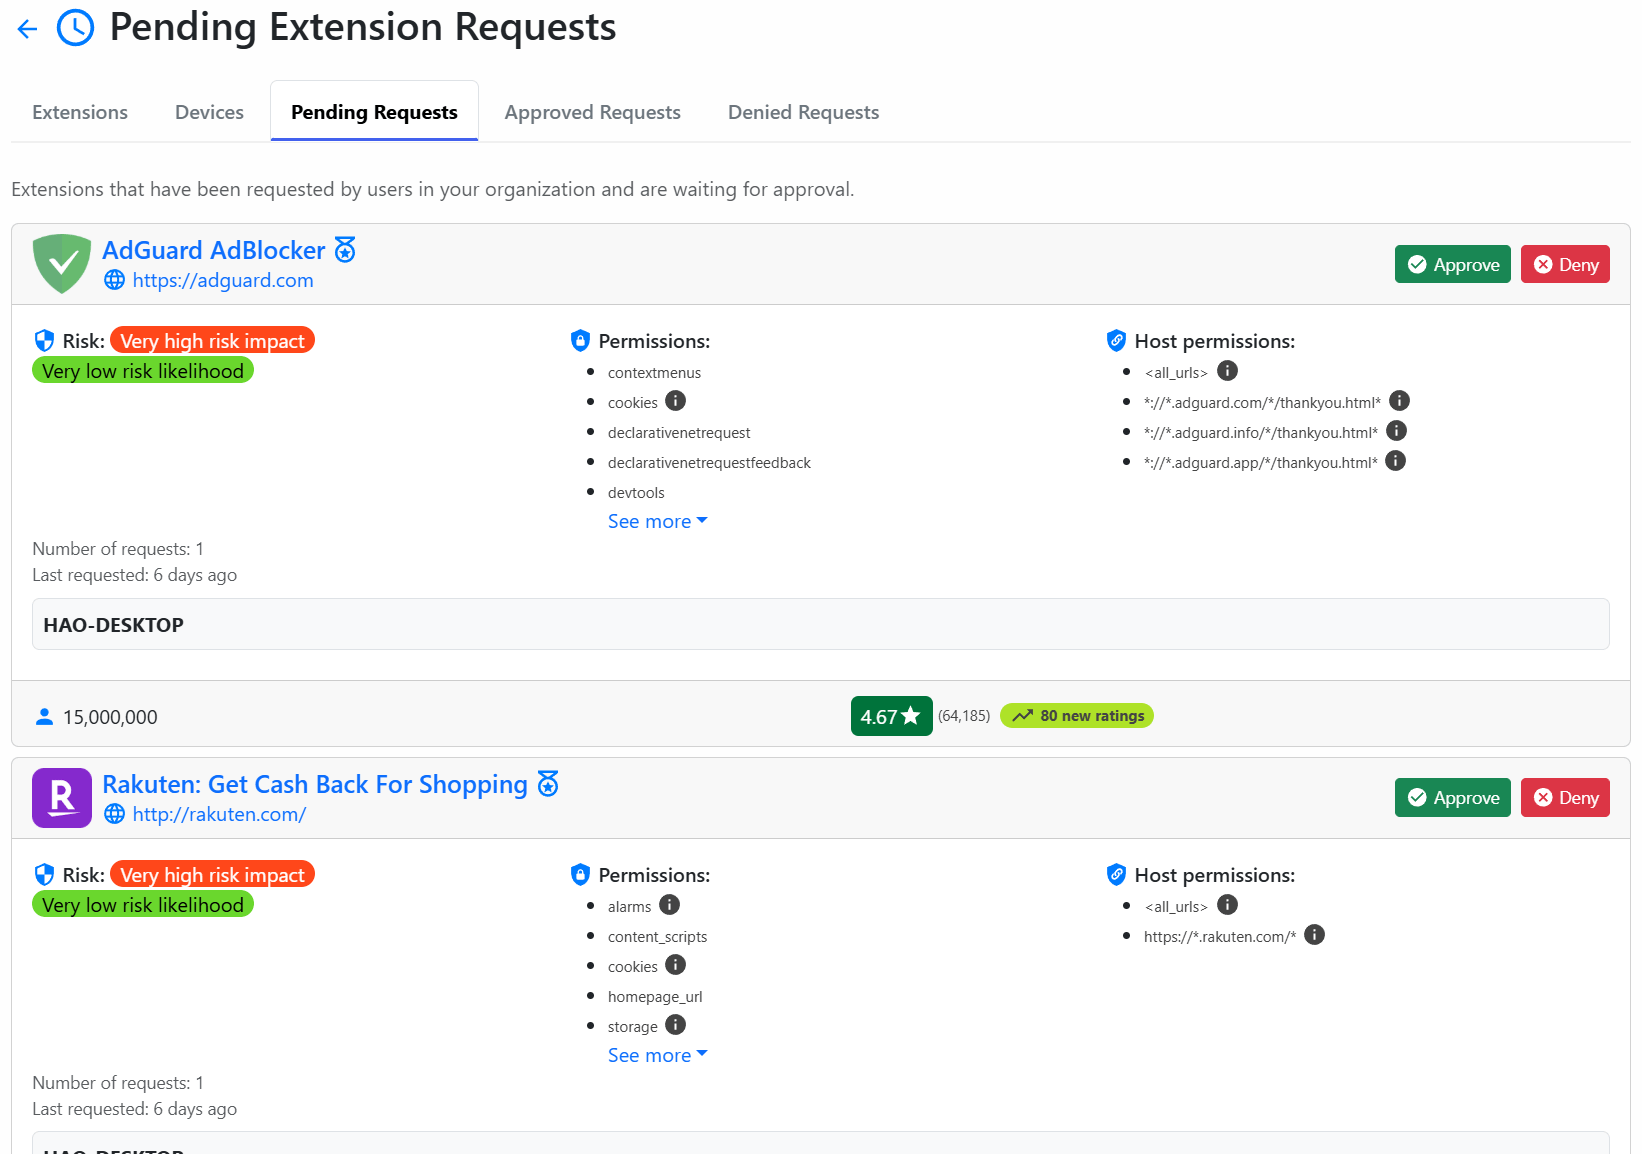Image resolution: width=1642 pixels, height=1154 pixels.
Task: Click Rakuten Very high risk impact badge
Action: click(212, 875)
